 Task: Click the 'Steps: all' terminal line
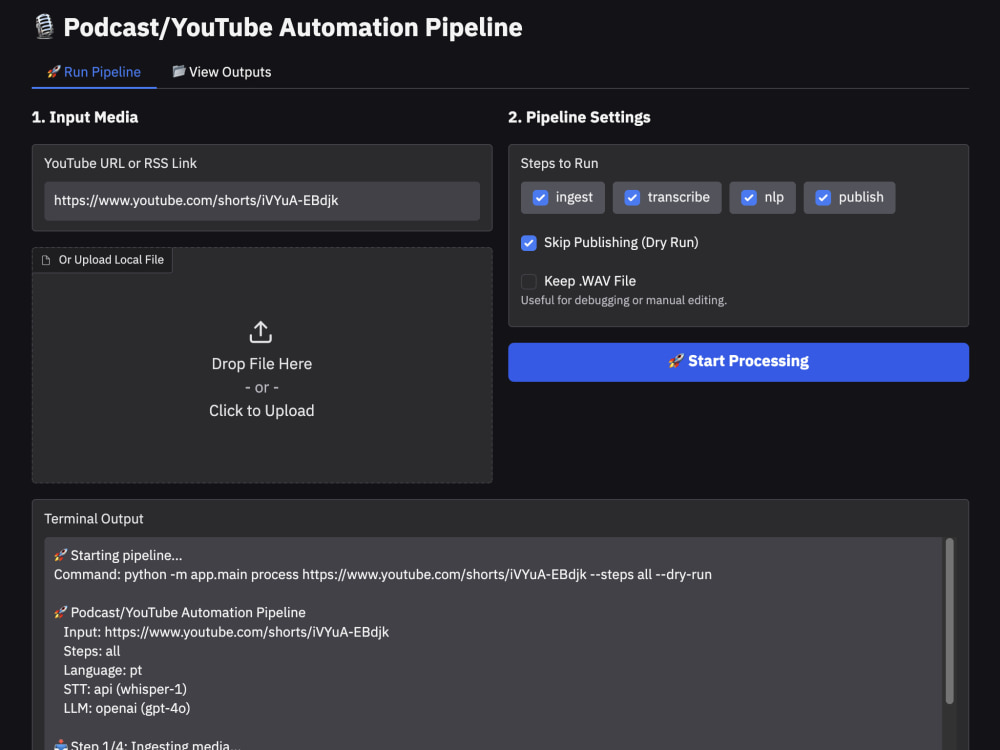pos(92,651)
